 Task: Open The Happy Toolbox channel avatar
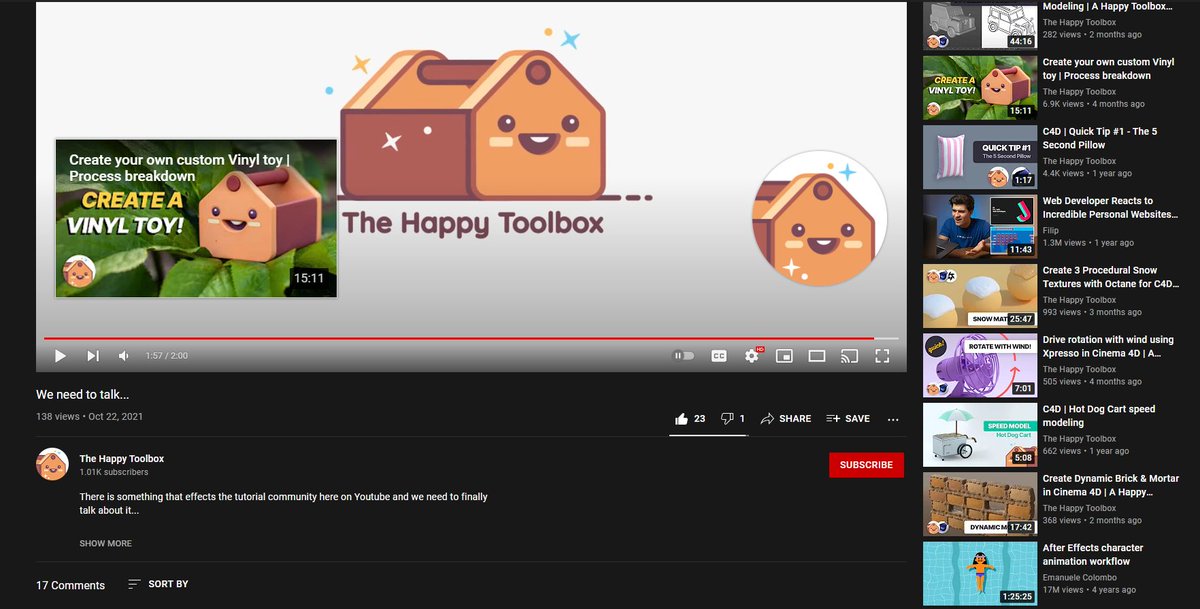pyautogui.click(x=52, y=465)
